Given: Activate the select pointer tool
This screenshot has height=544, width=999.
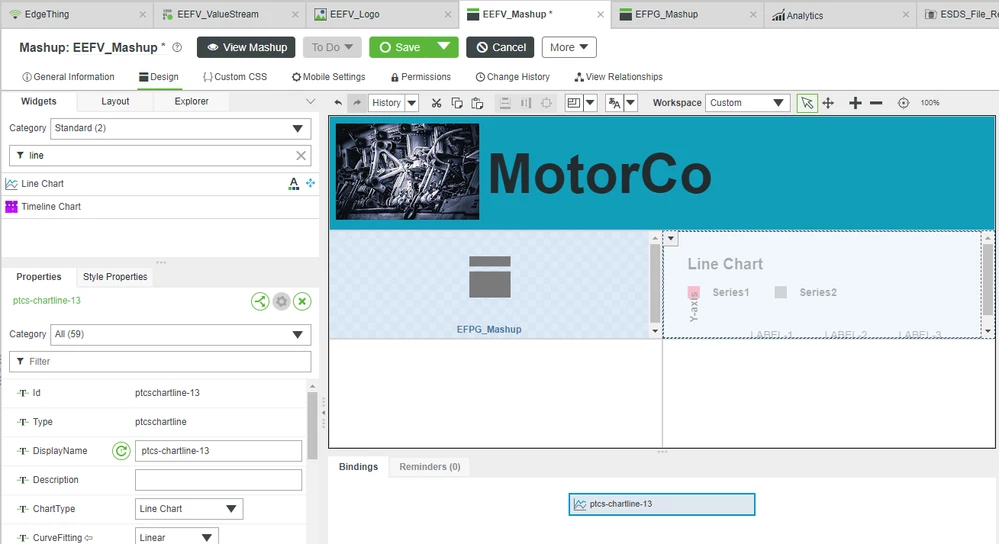Looking at the screenshot, I should tap(807, 103).
